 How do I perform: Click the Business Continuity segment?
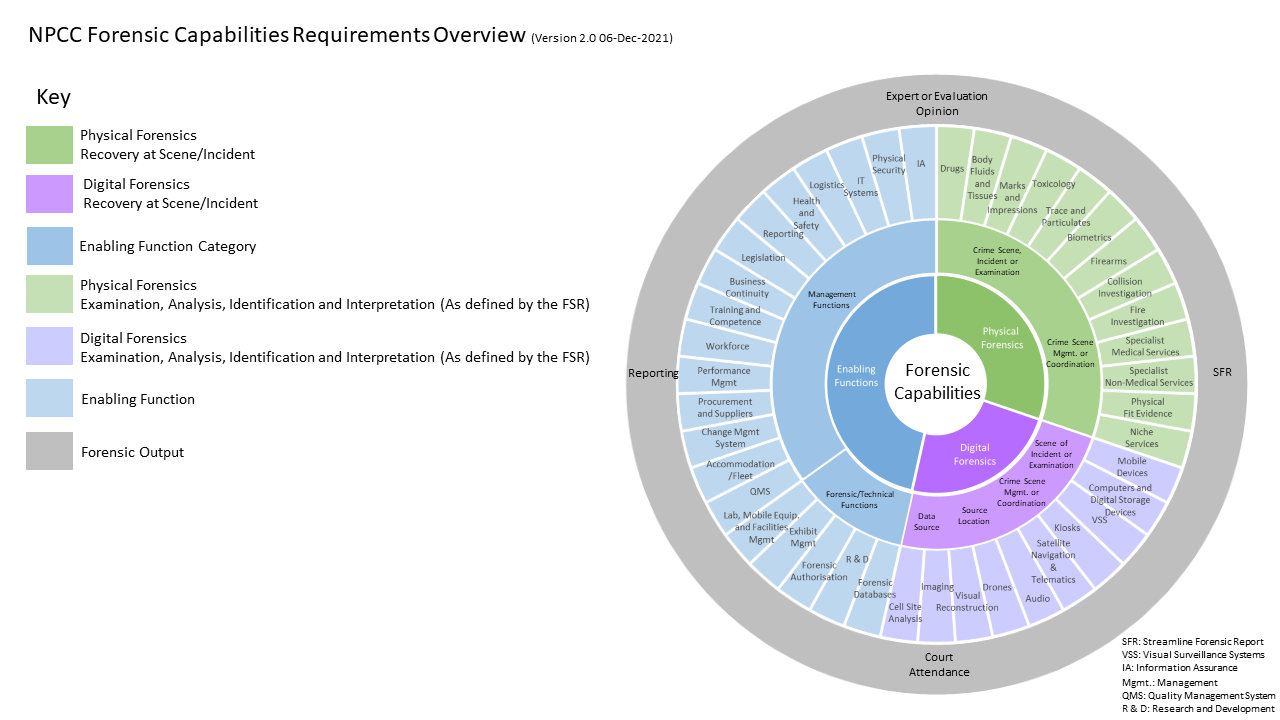coord(748,288)
